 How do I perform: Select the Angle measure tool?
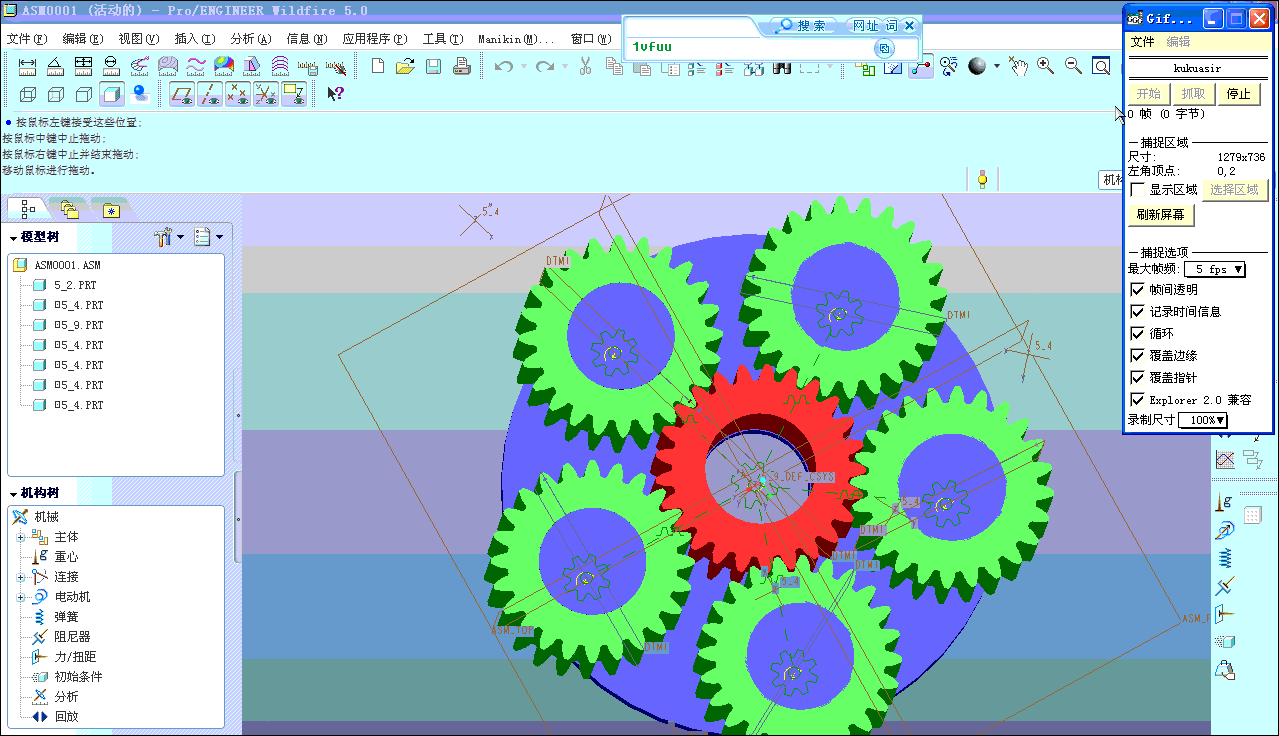(x=55, y=66)
